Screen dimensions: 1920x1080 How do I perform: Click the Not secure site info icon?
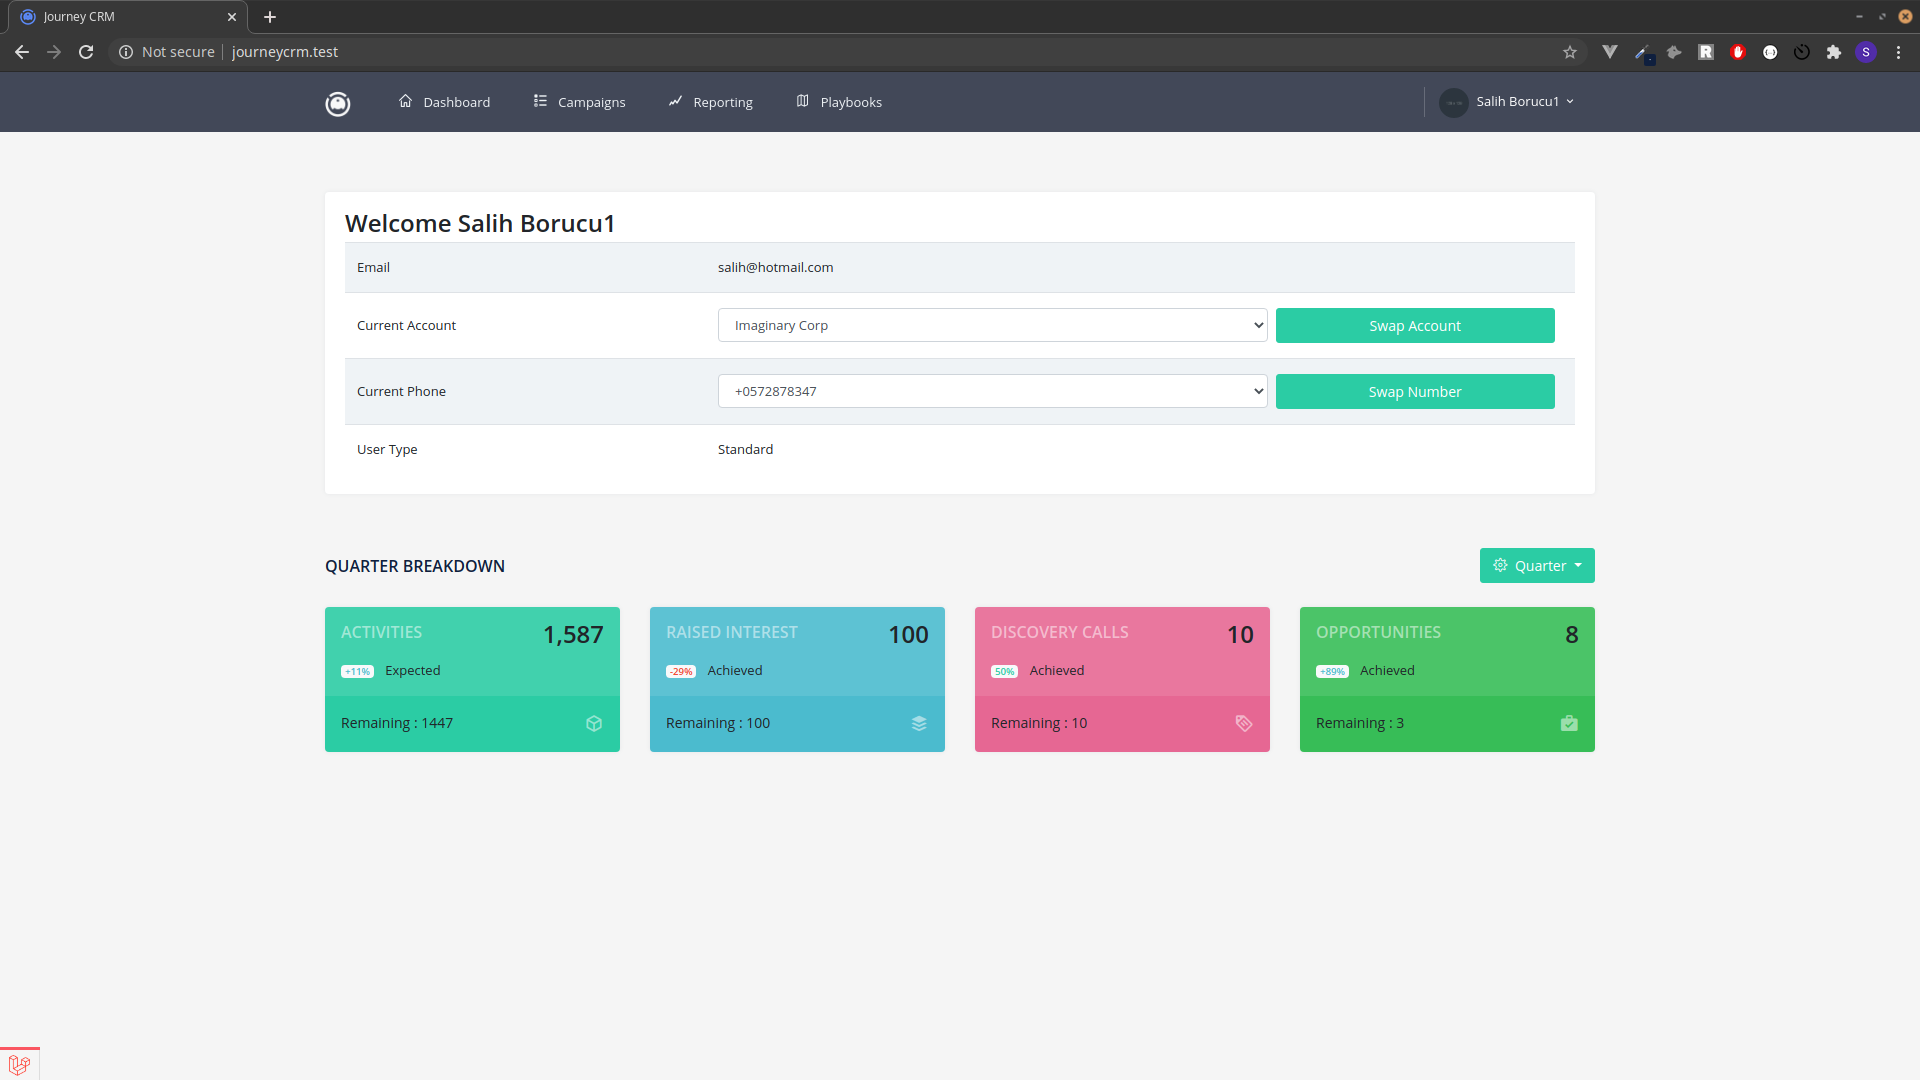(x=126, y=52)
